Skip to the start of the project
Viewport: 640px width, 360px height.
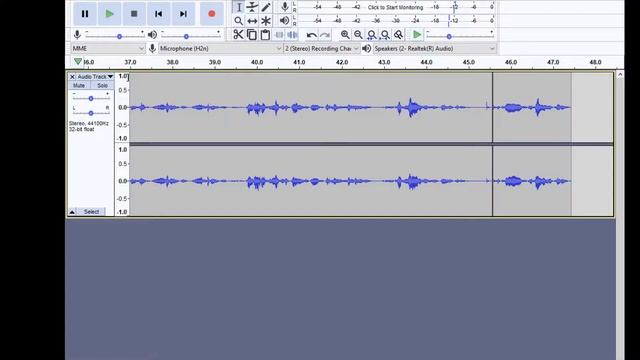(x=158, y=14)
